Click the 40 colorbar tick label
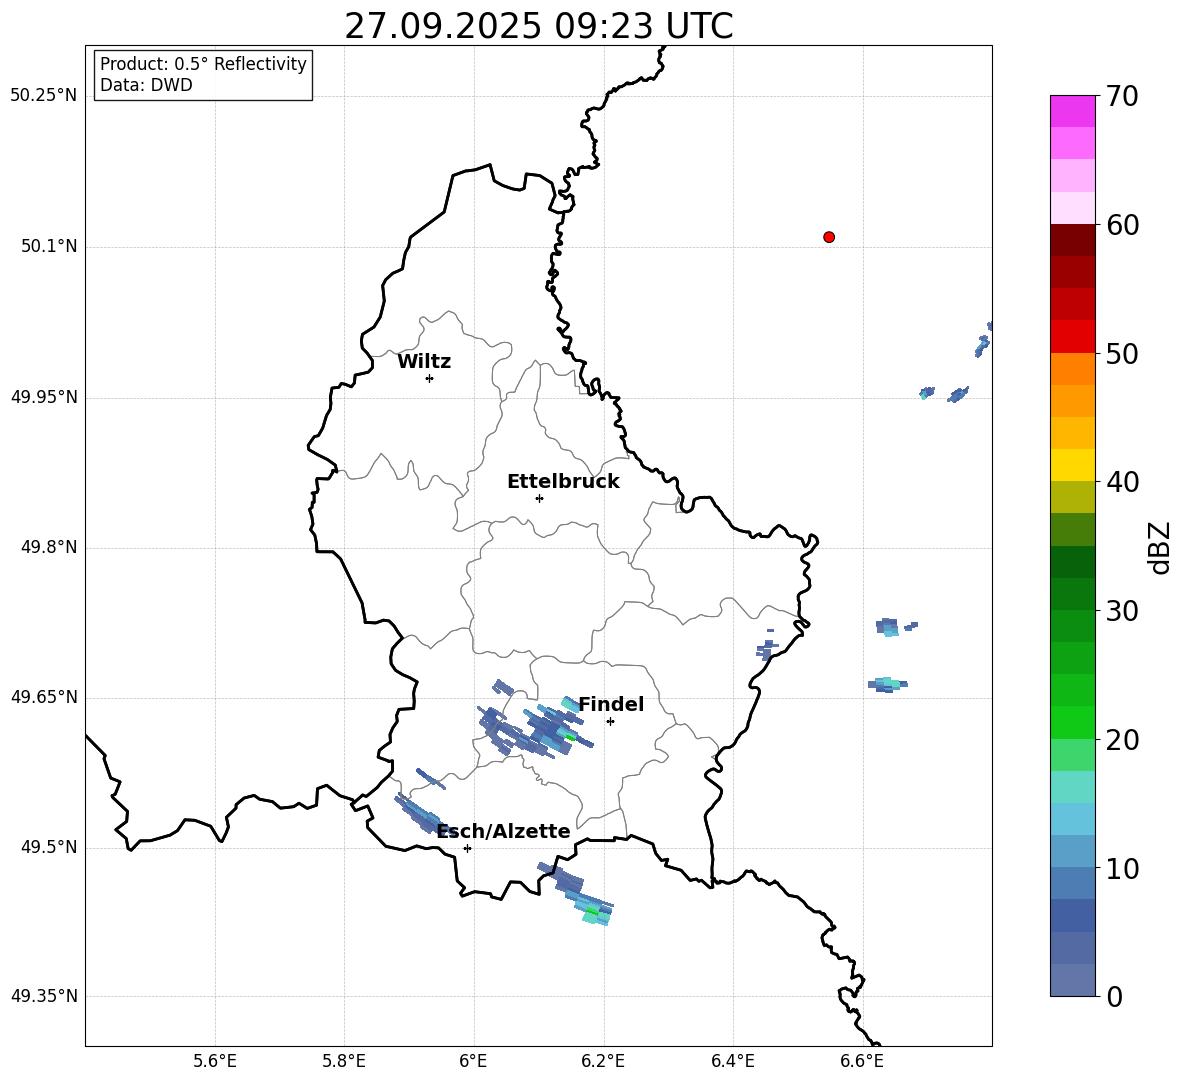The width and height of the screenshot is (1184, 1081). 1123,482
